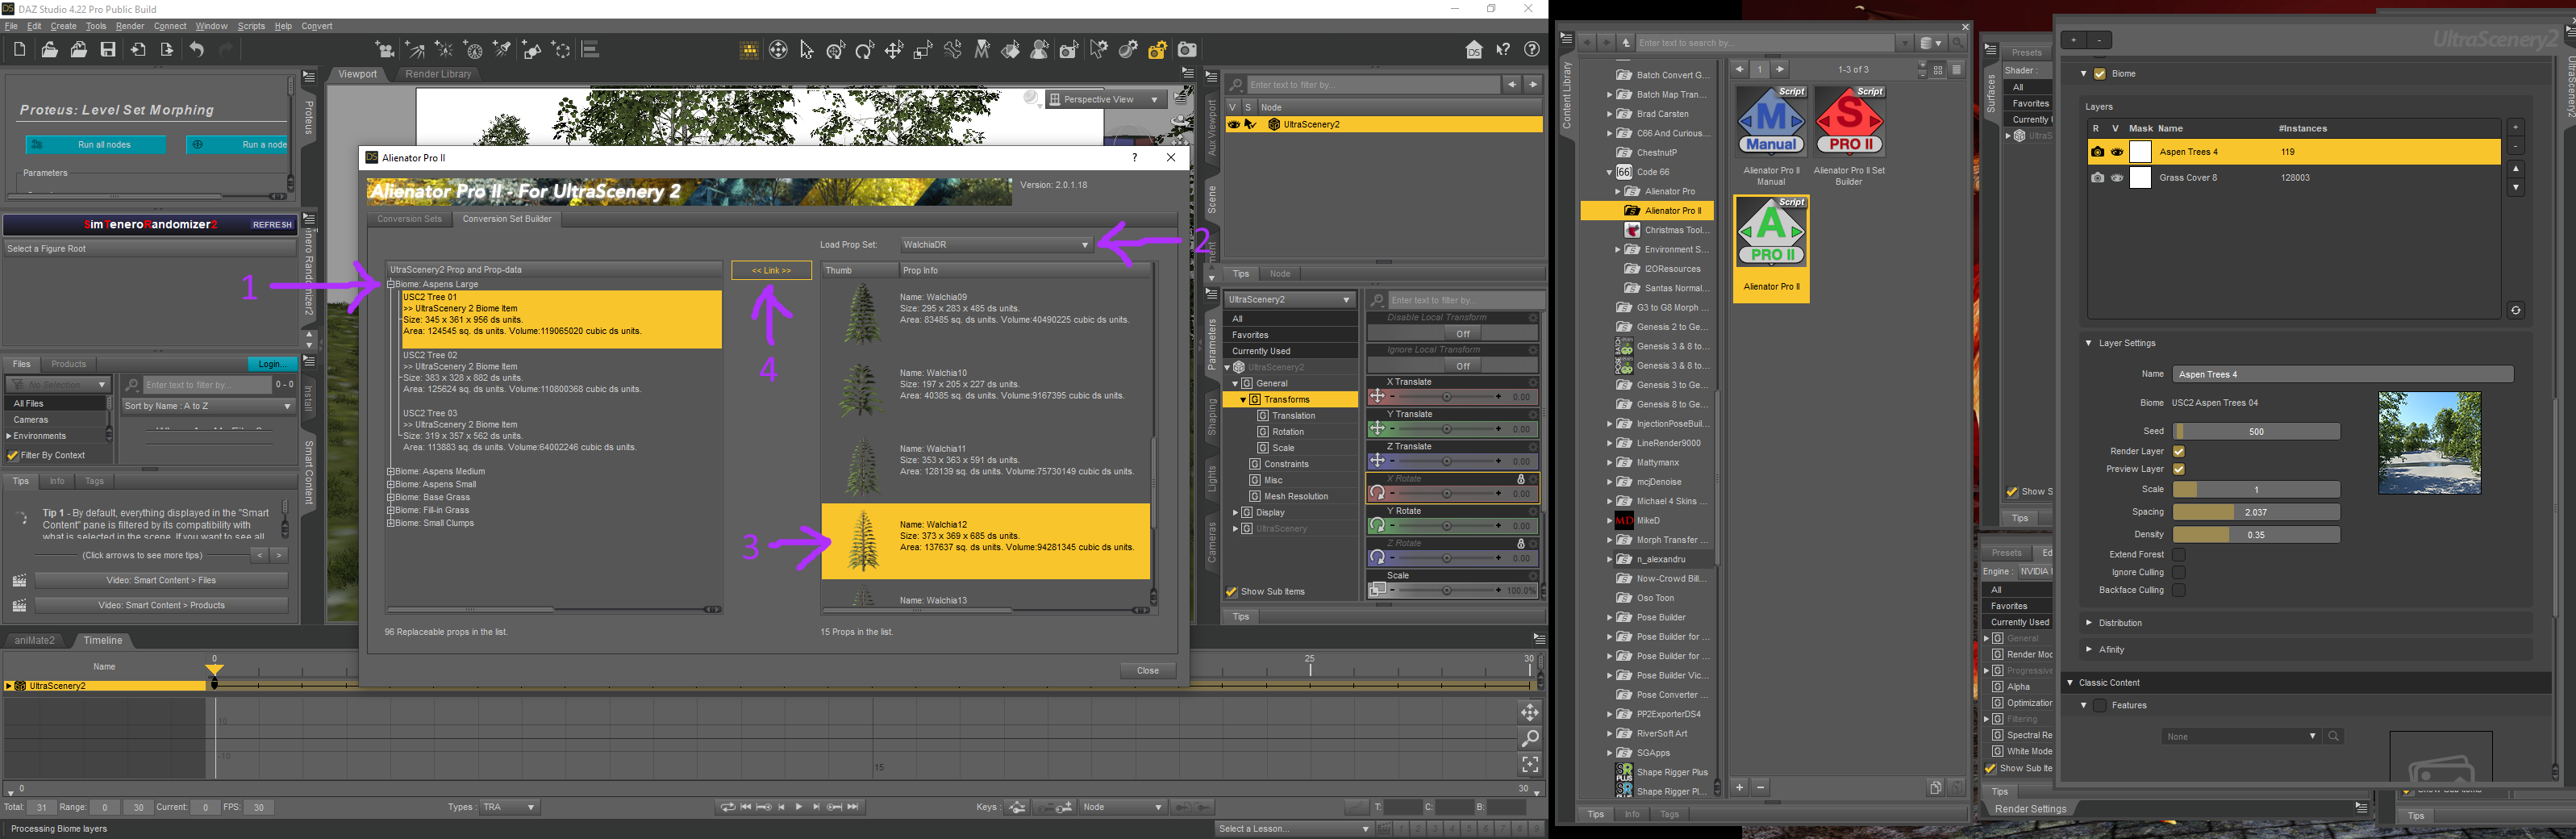Open the What's This help icon

click(x=1503, y=50)
